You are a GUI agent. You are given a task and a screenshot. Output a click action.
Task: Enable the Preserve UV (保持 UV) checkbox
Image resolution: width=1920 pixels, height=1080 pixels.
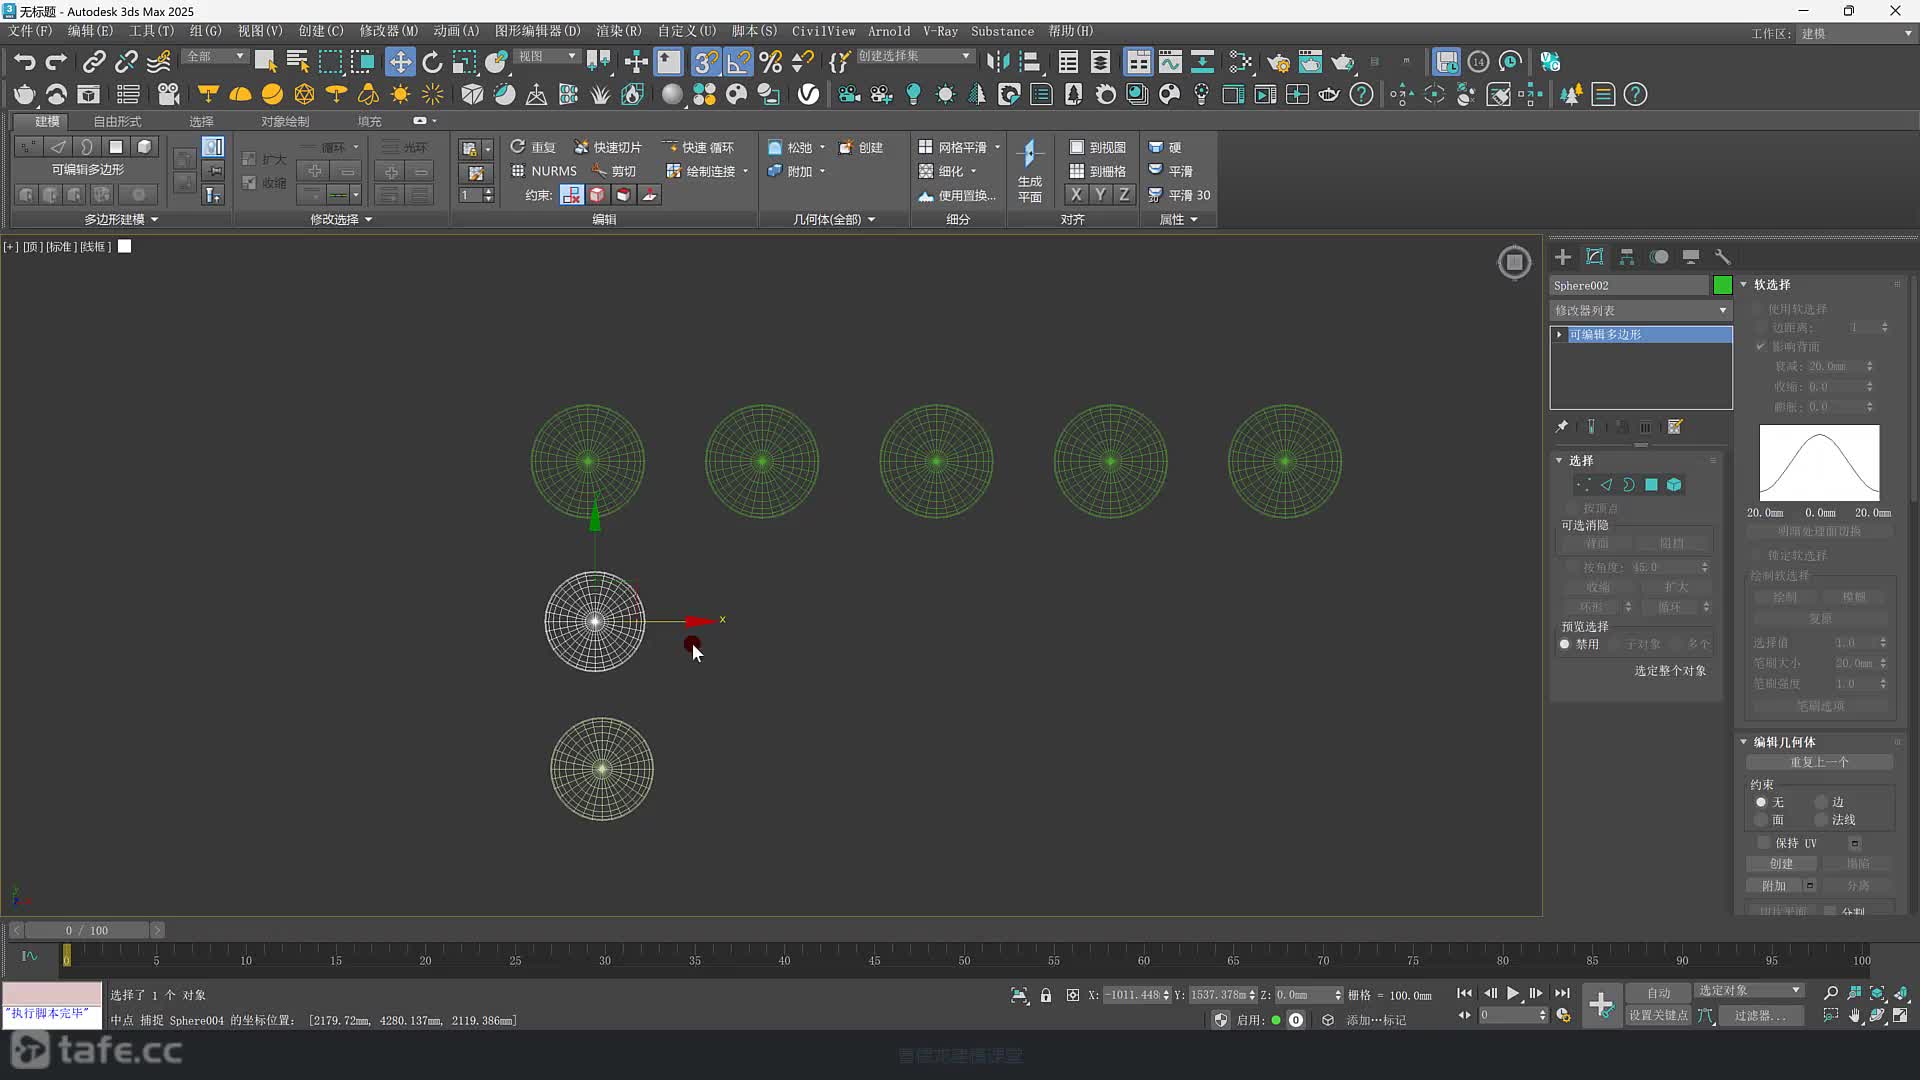(1764, 843)
